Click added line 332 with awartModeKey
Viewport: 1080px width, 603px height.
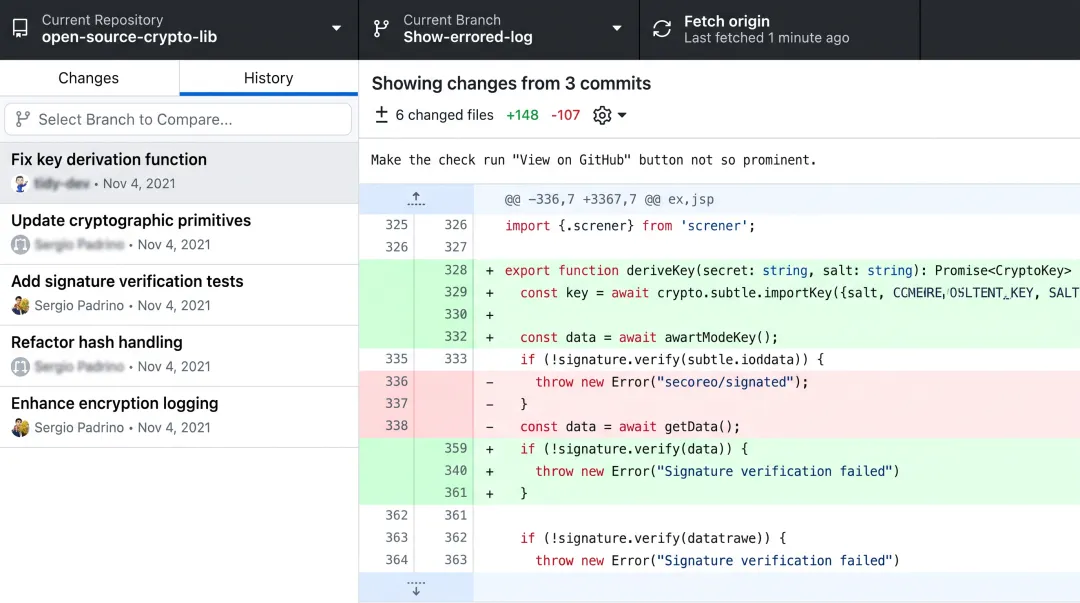(x=719, y=337)
